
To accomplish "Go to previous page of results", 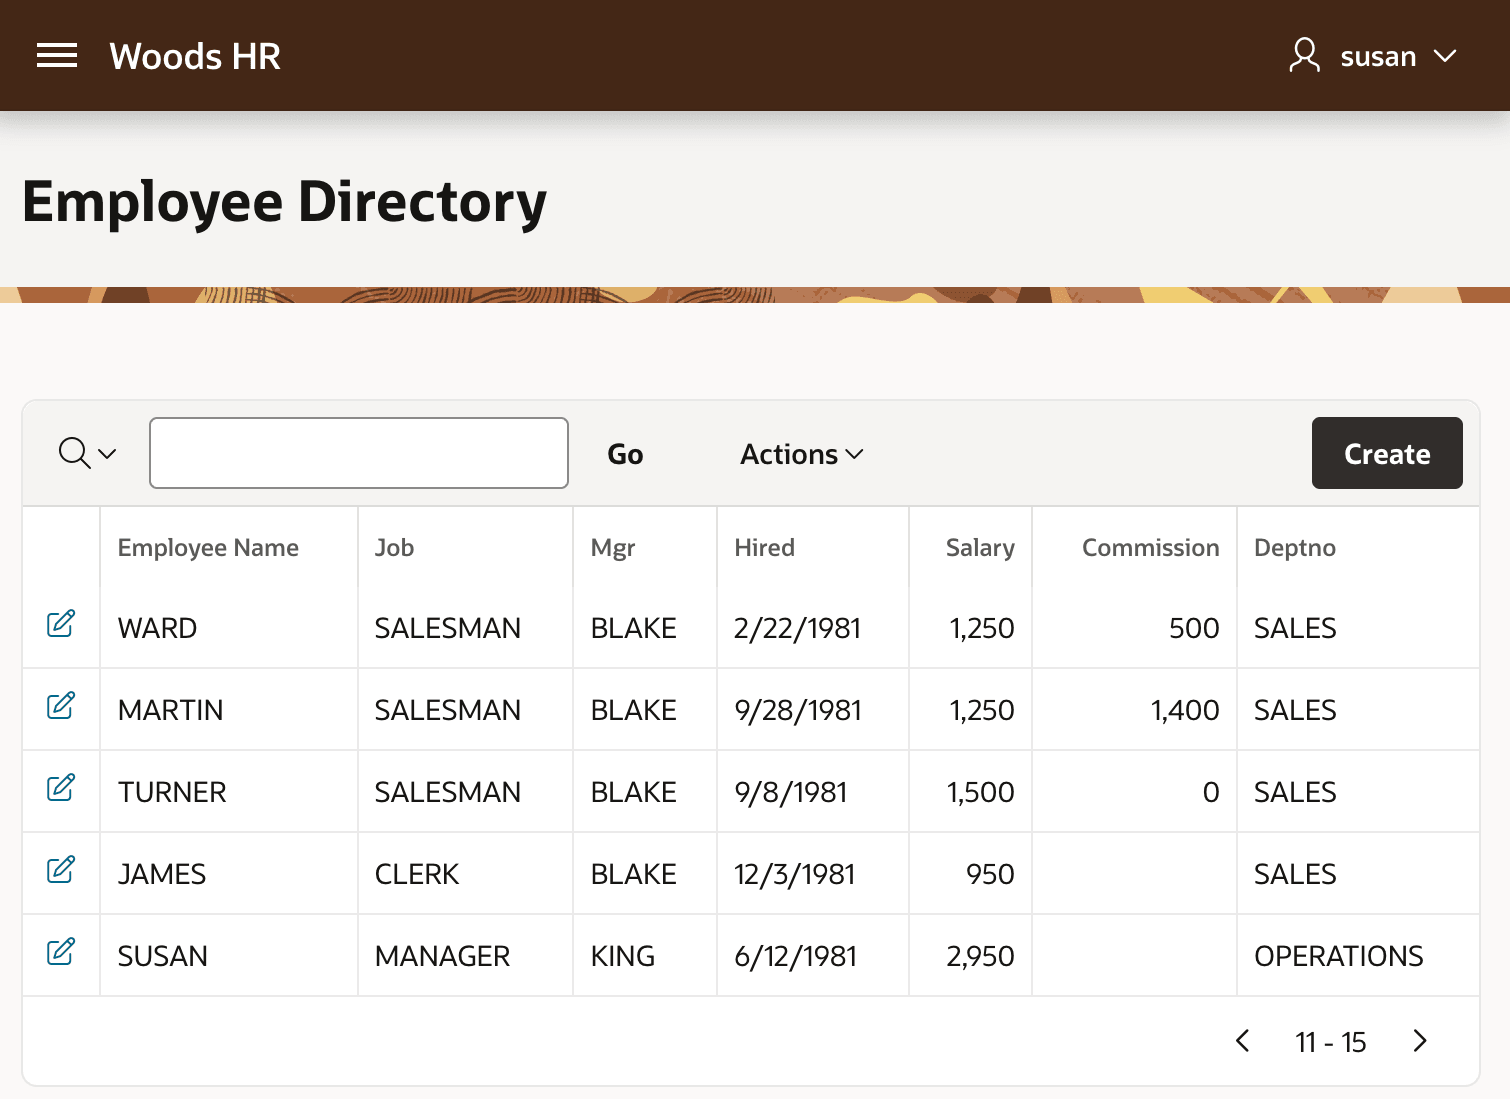I will click(x=1243, y=1041).
